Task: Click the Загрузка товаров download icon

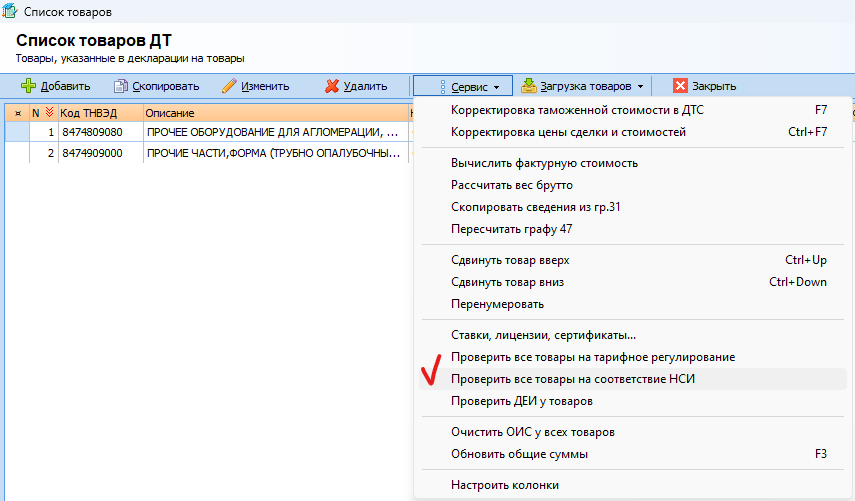Action: (x=528, y=86)
